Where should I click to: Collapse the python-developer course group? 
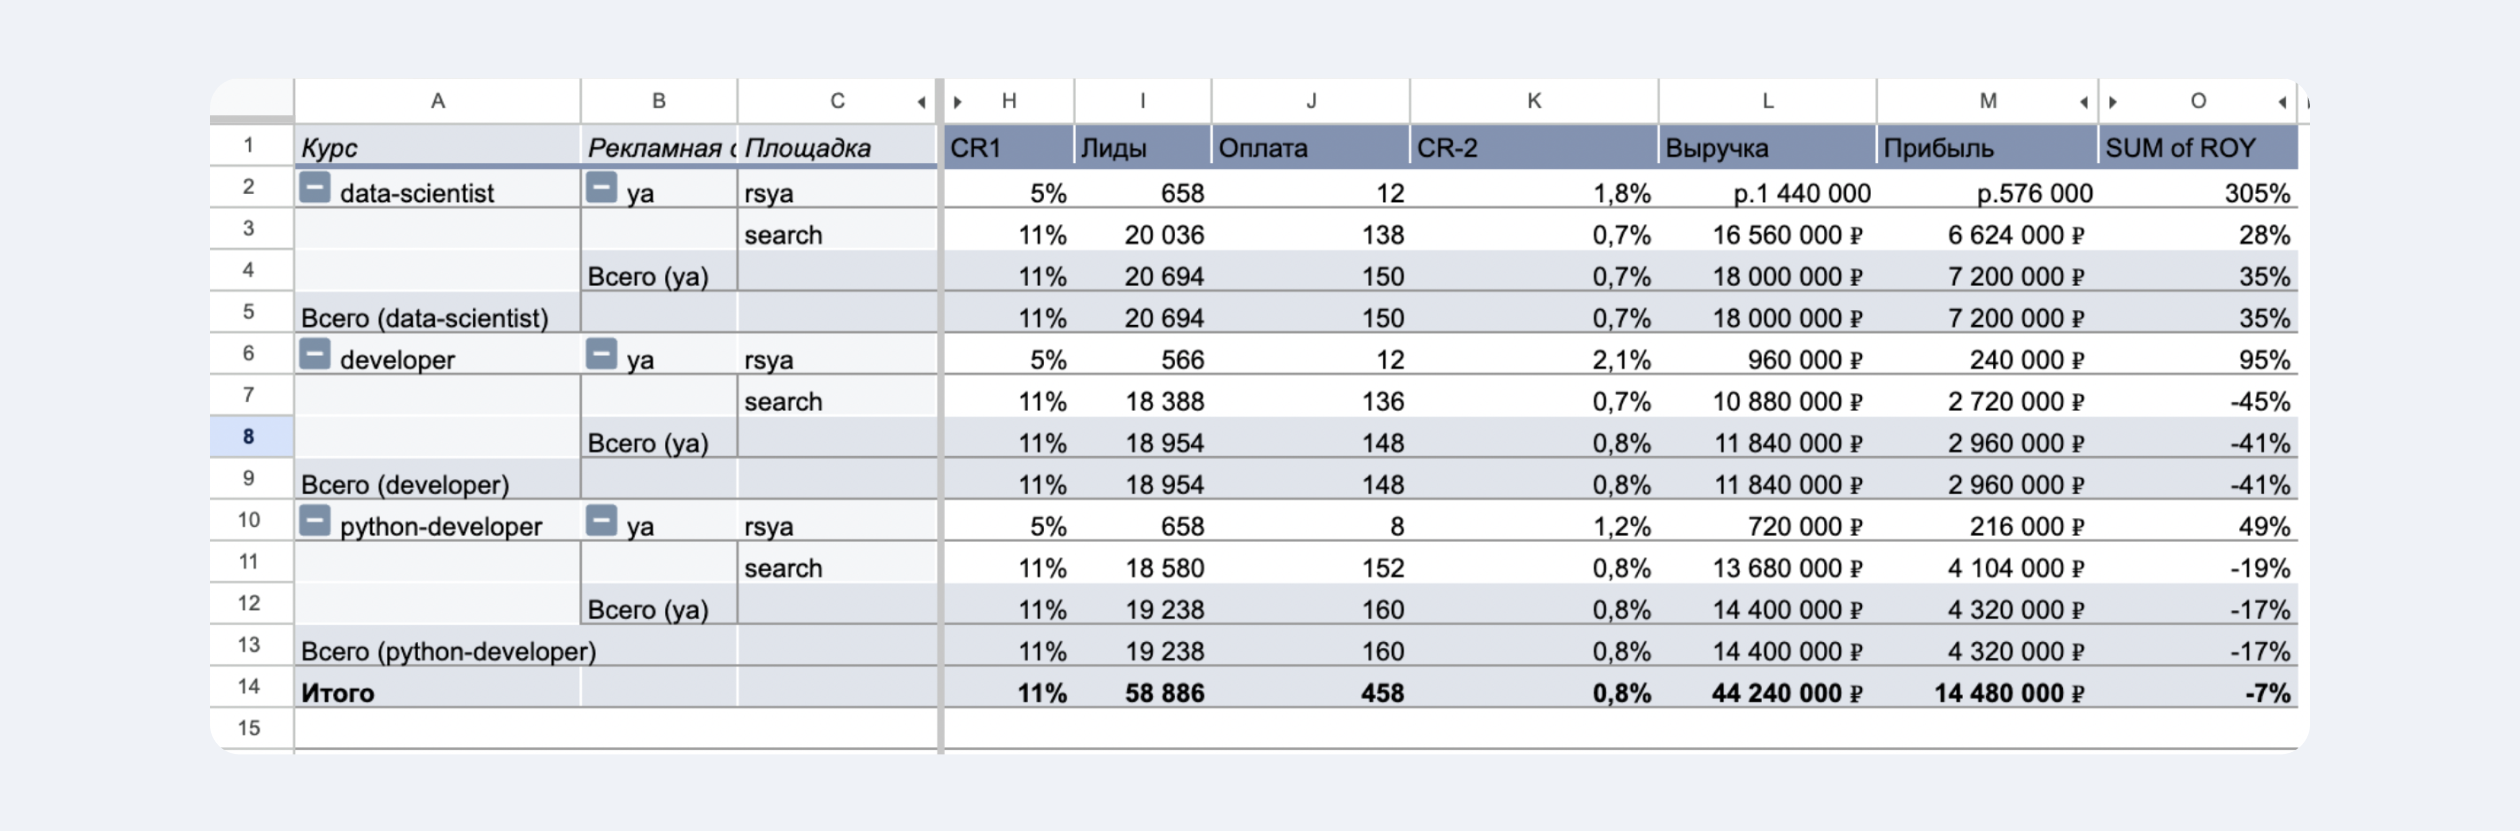point(314,521)
